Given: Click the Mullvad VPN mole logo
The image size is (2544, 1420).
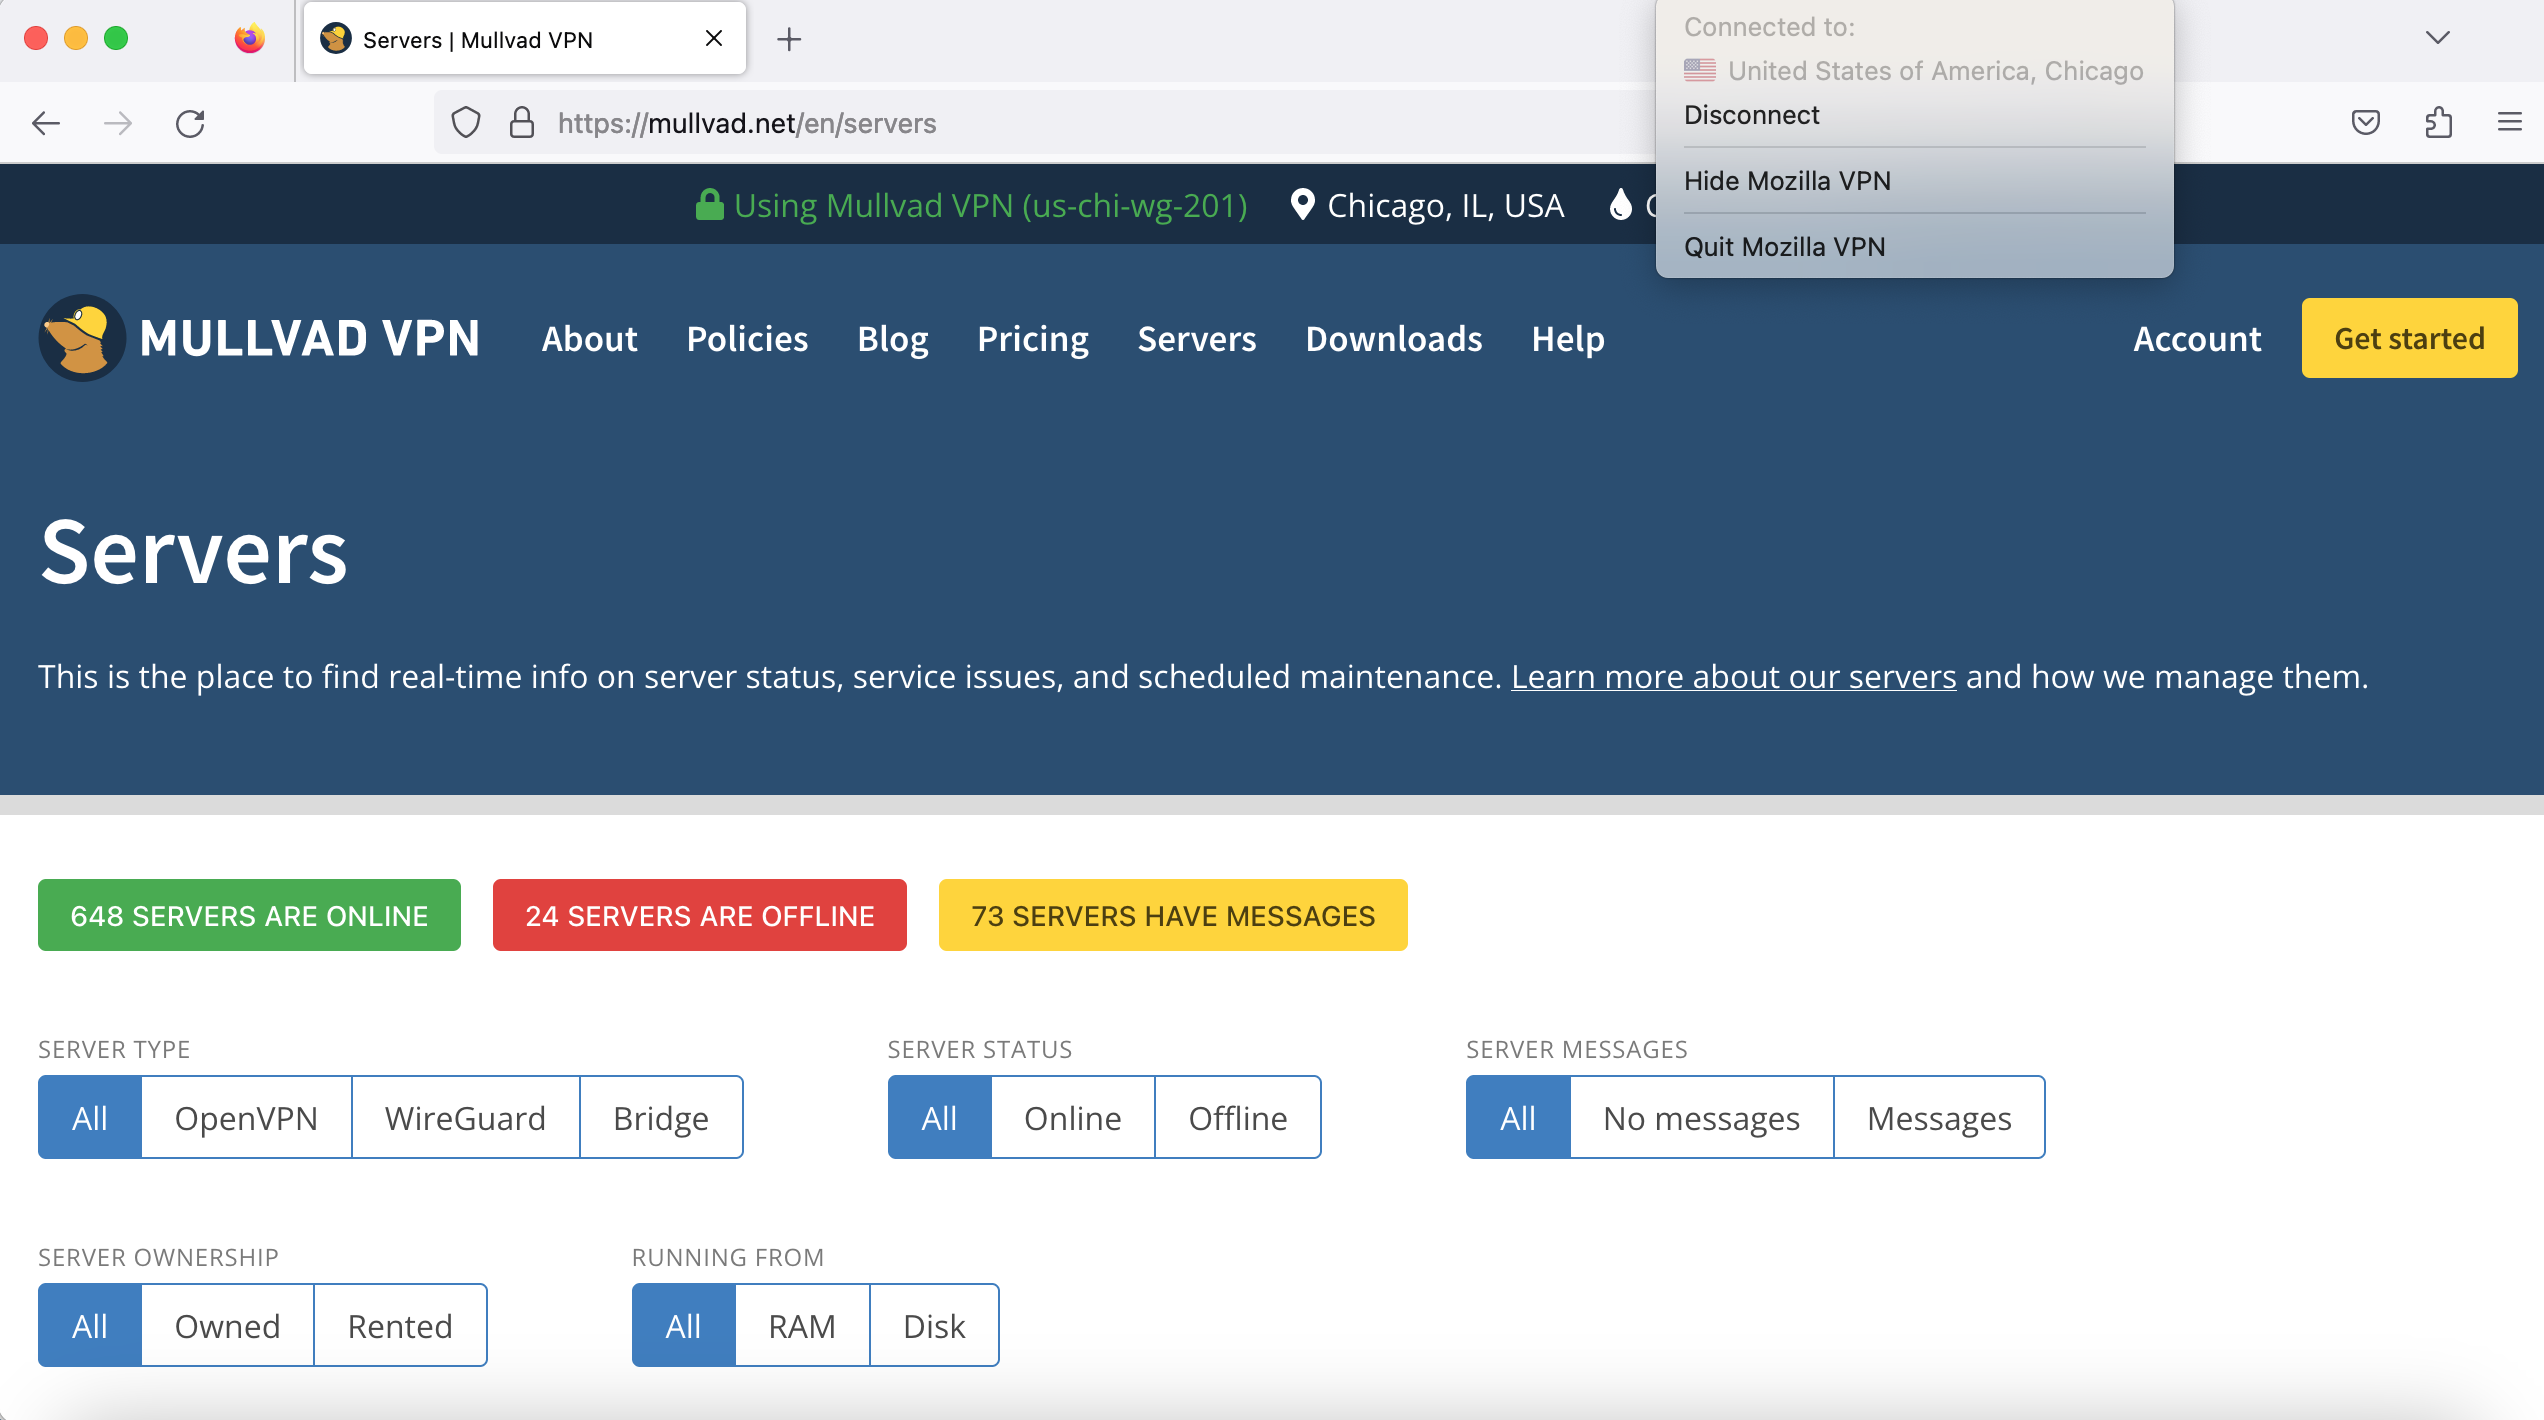Looking at the screenshot, I should [x=82, y=338].
